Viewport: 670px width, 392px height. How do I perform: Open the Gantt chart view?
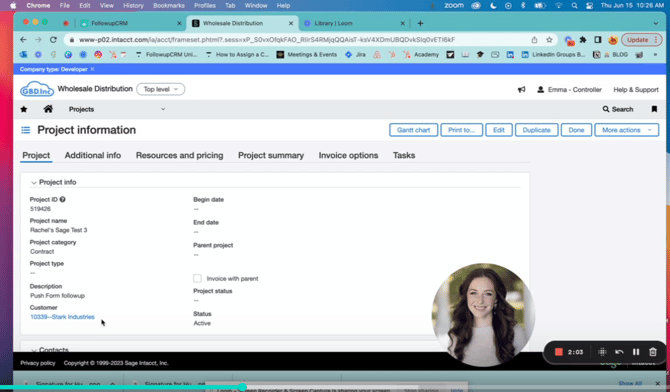pos(413,130)
